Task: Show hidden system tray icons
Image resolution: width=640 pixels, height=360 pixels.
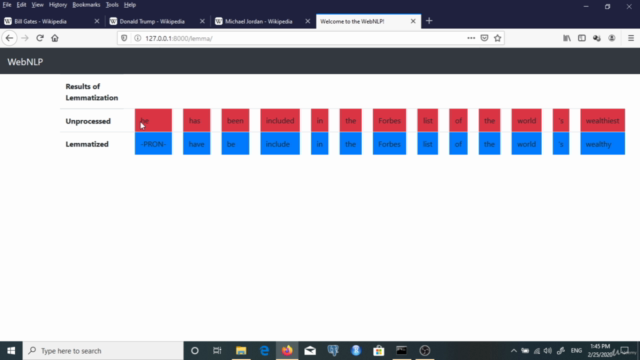Action: [513, 351]
